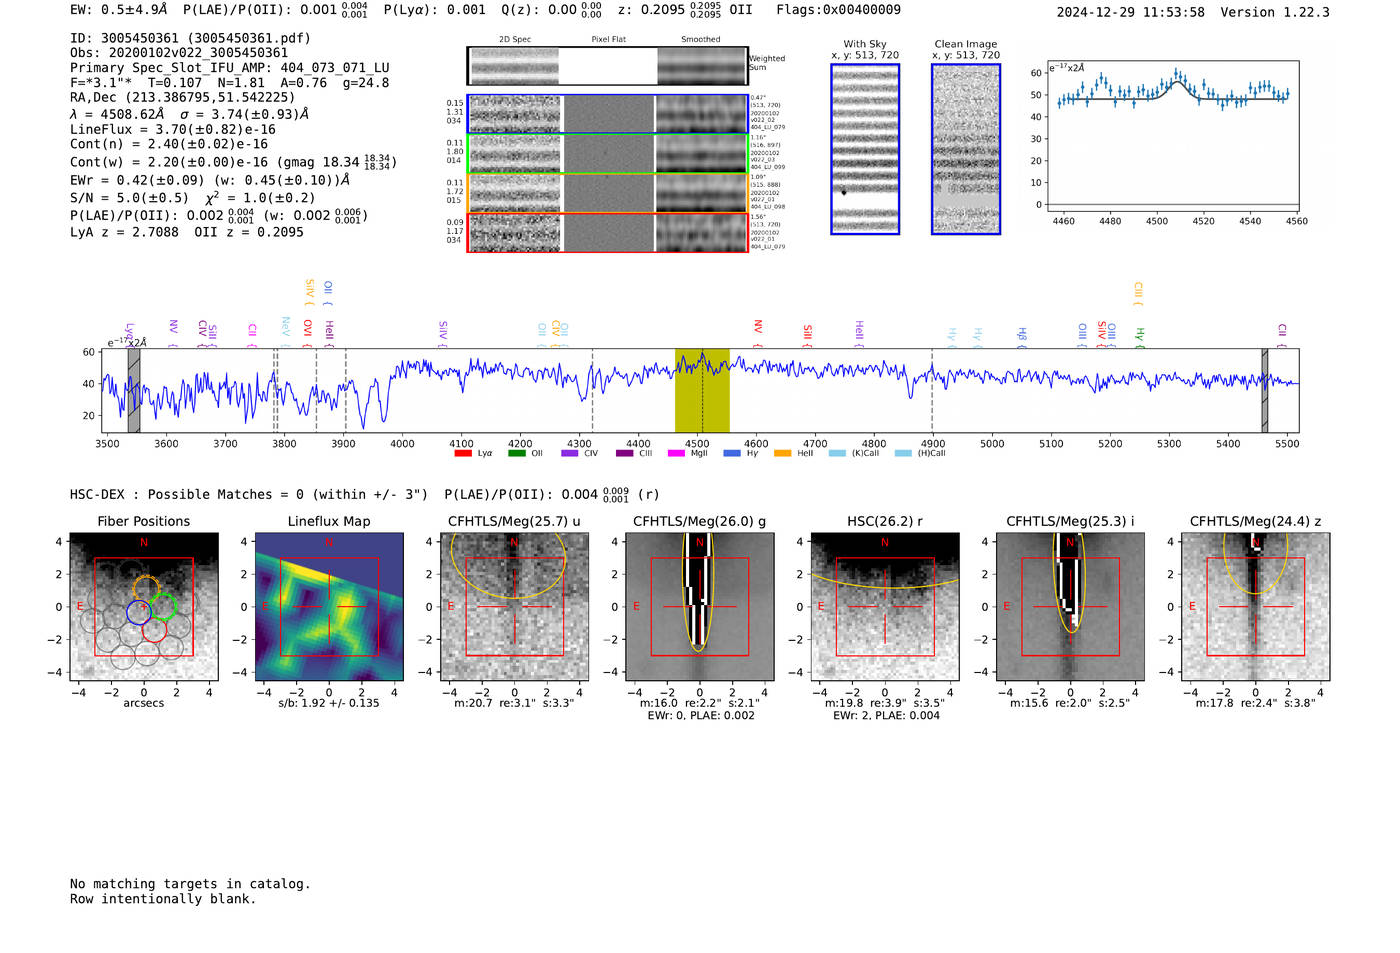Select the With Sky image panel
Image resolution: width=1400 pixels, height=953 pixels.
pos(865,149)
